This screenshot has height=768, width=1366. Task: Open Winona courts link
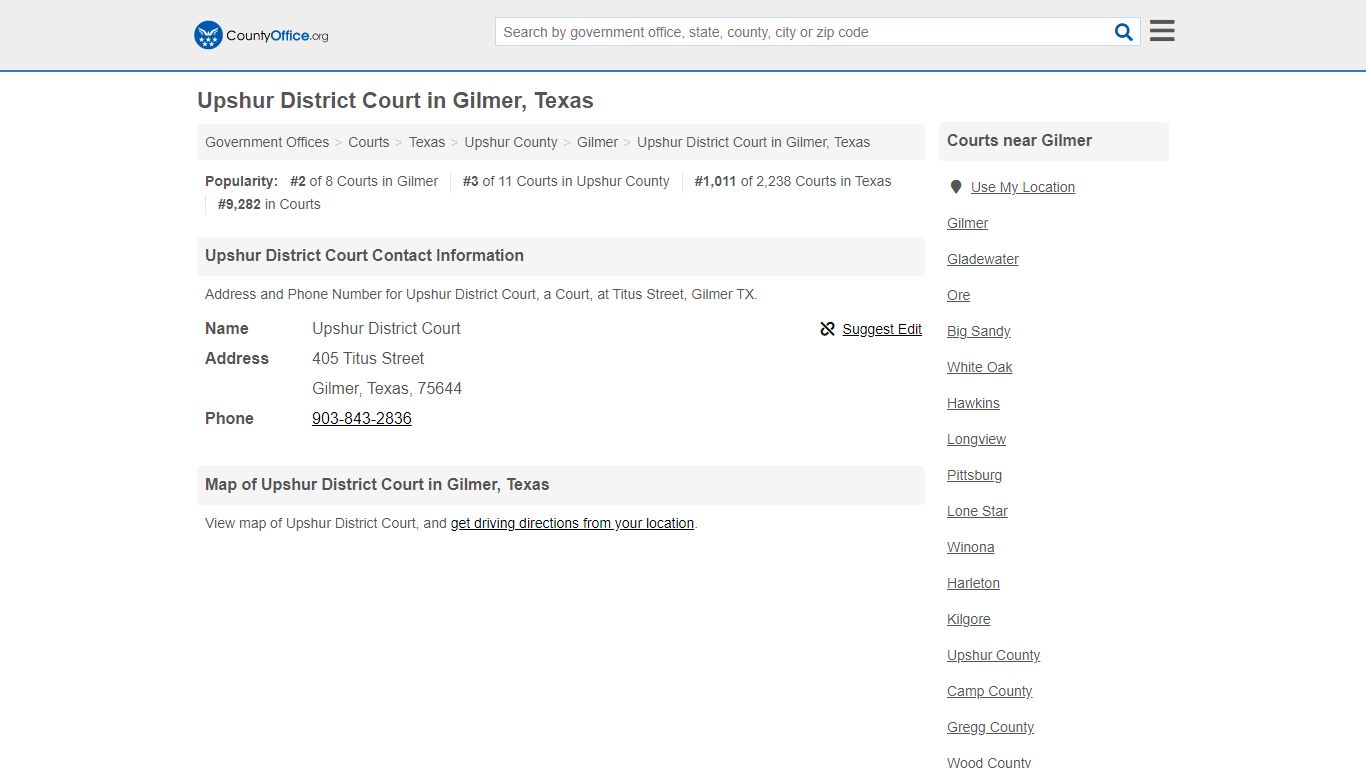coord(971,547)
